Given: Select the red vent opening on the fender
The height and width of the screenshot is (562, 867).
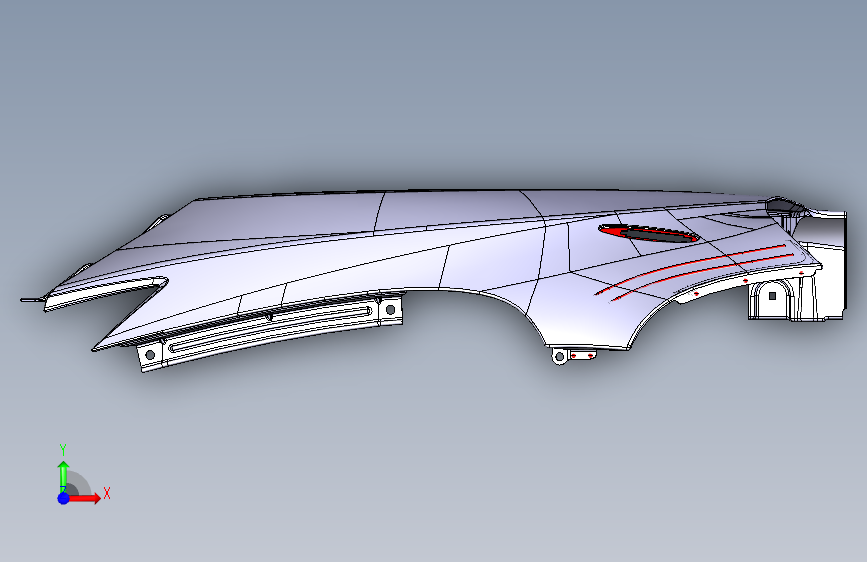Looking at the screenshot, I should click(x=649, y=233).
